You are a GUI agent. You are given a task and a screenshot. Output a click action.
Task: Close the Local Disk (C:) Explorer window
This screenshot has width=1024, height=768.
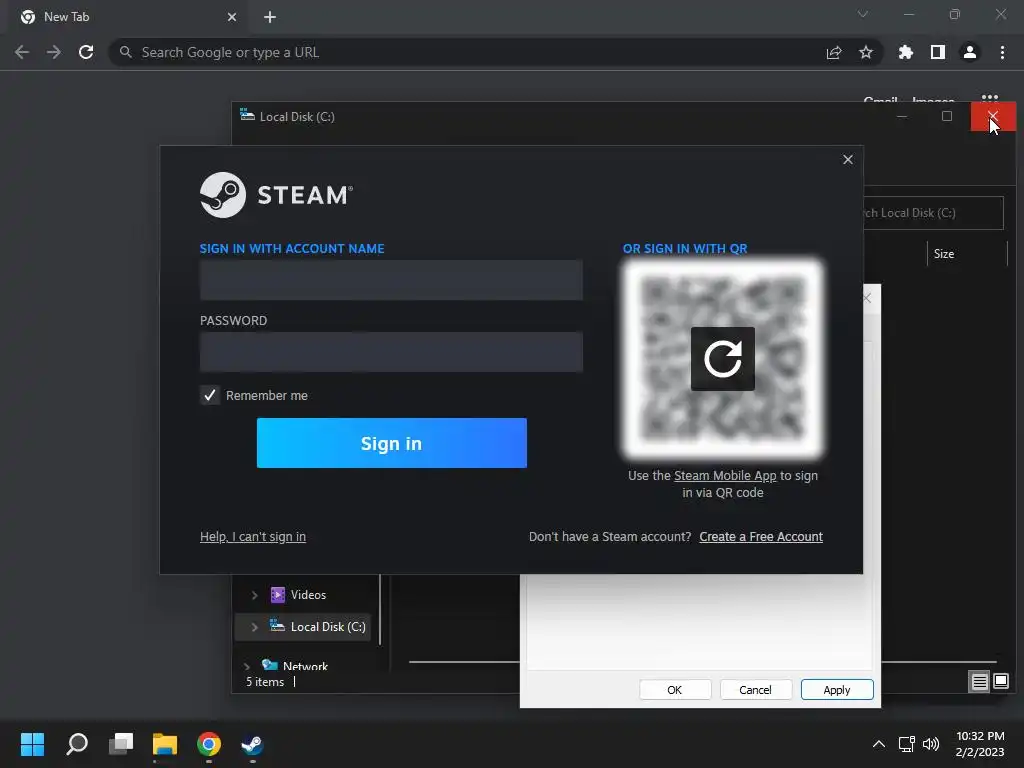pos(993,116)
